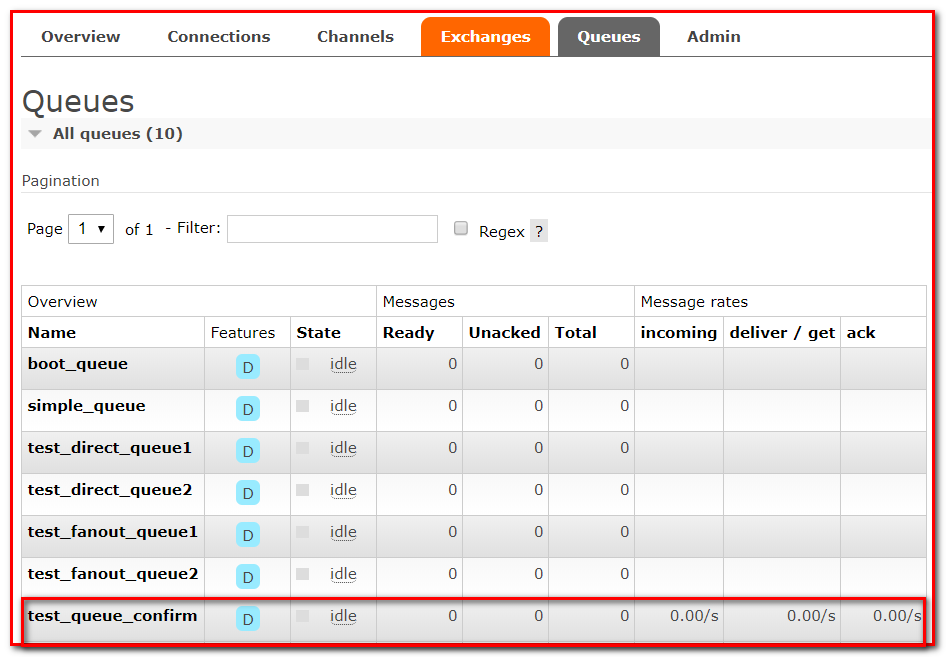Click the D durable badge for simple_queue

(248, 409)
